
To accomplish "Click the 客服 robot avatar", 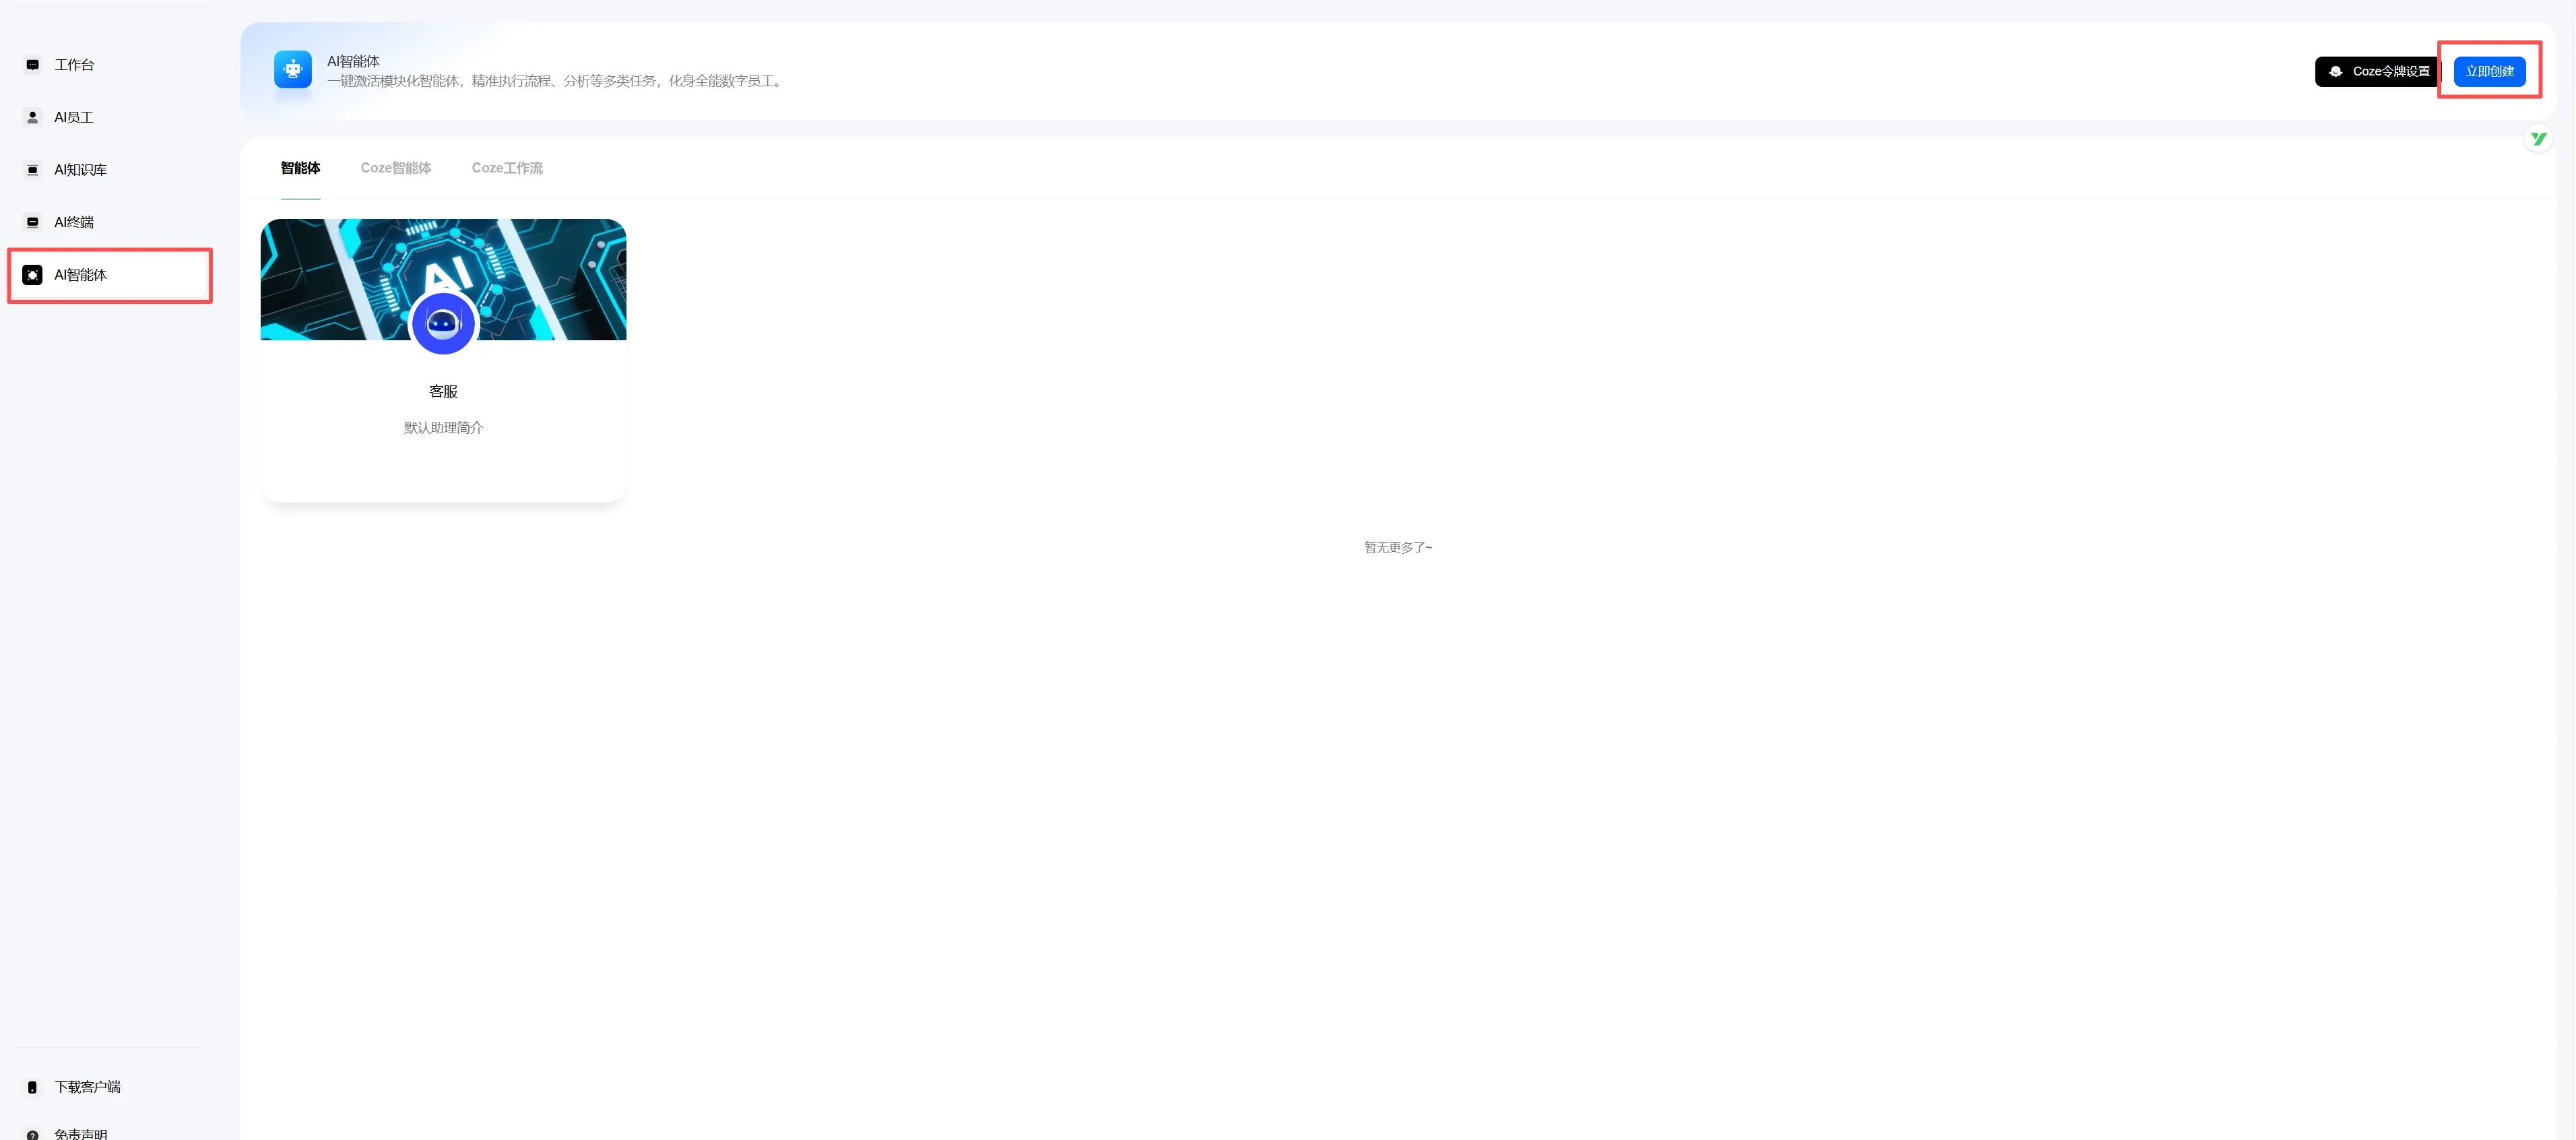I will (443, 324).
